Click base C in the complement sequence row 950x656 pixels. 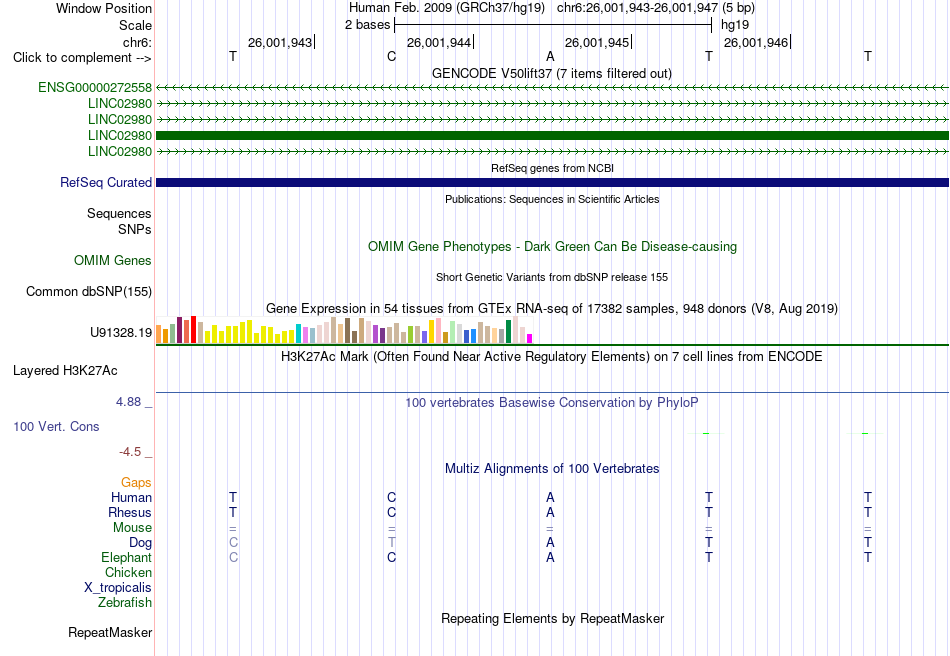coord(391,56)
